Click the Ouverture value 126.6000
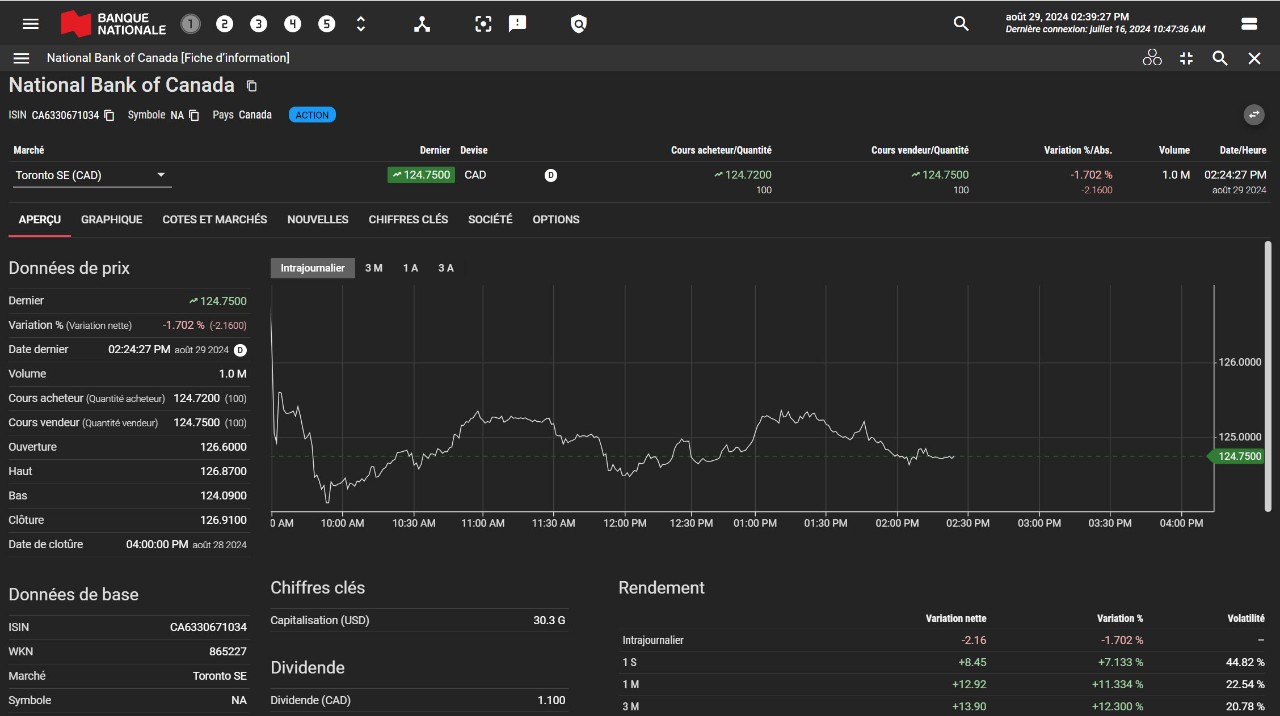This screenshot has height=716, width=1280. pos(223,447)
